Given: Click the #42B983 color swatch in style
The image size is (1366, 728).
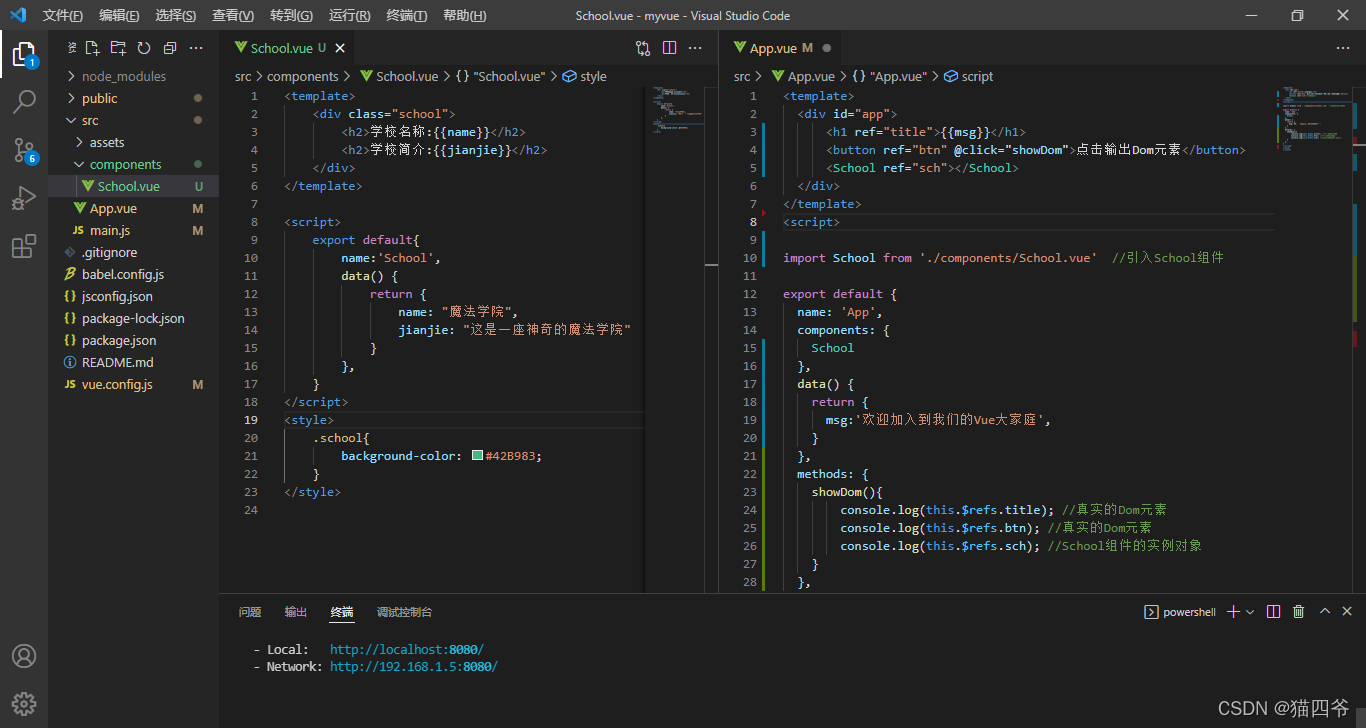Looking at the screenshot, I should [x=477, y=456].
